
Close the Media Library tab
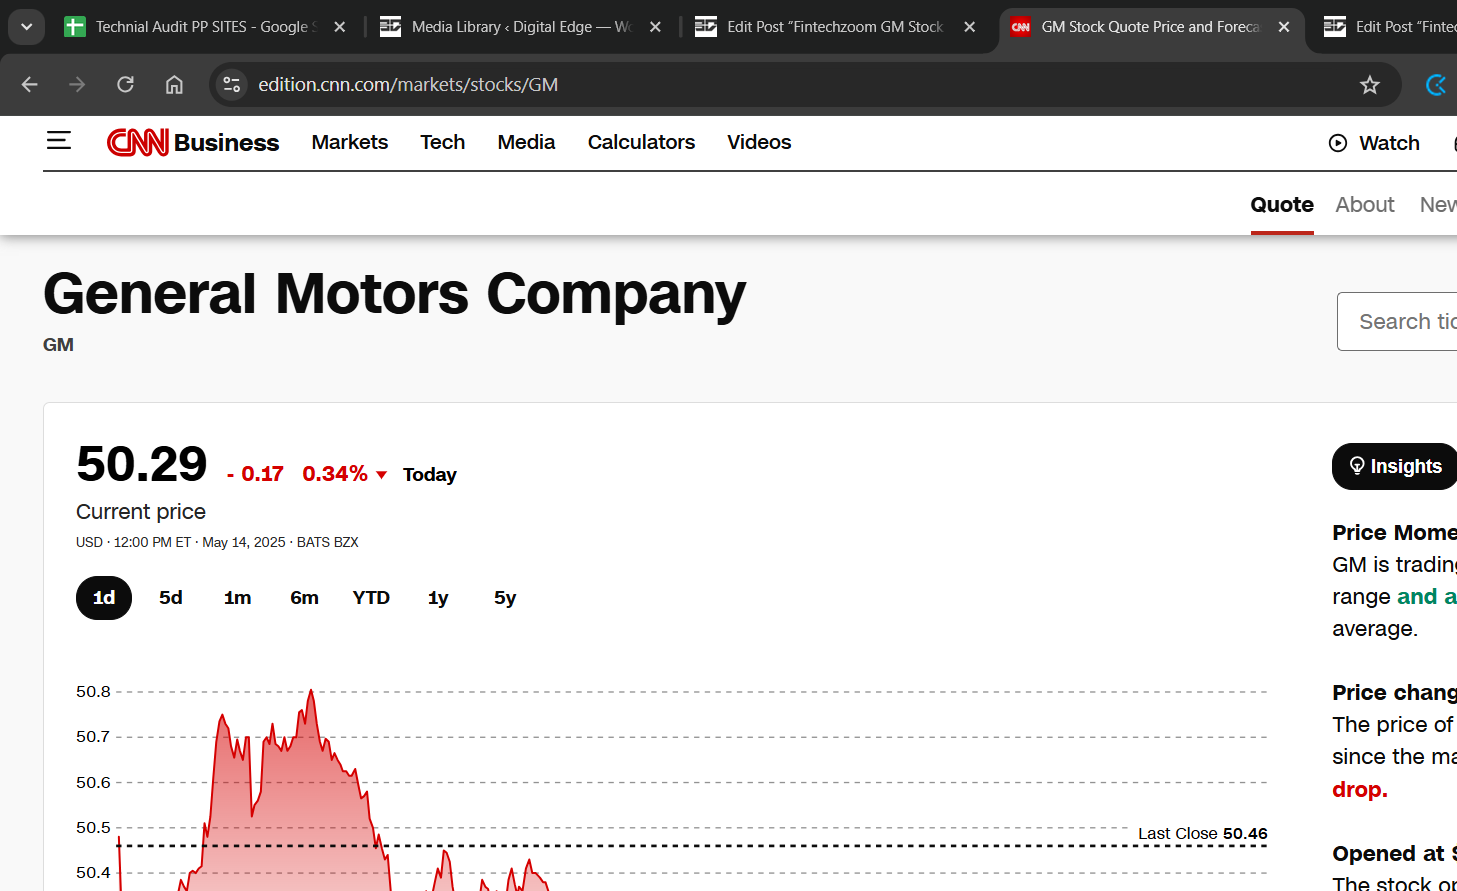pos(656,27)
